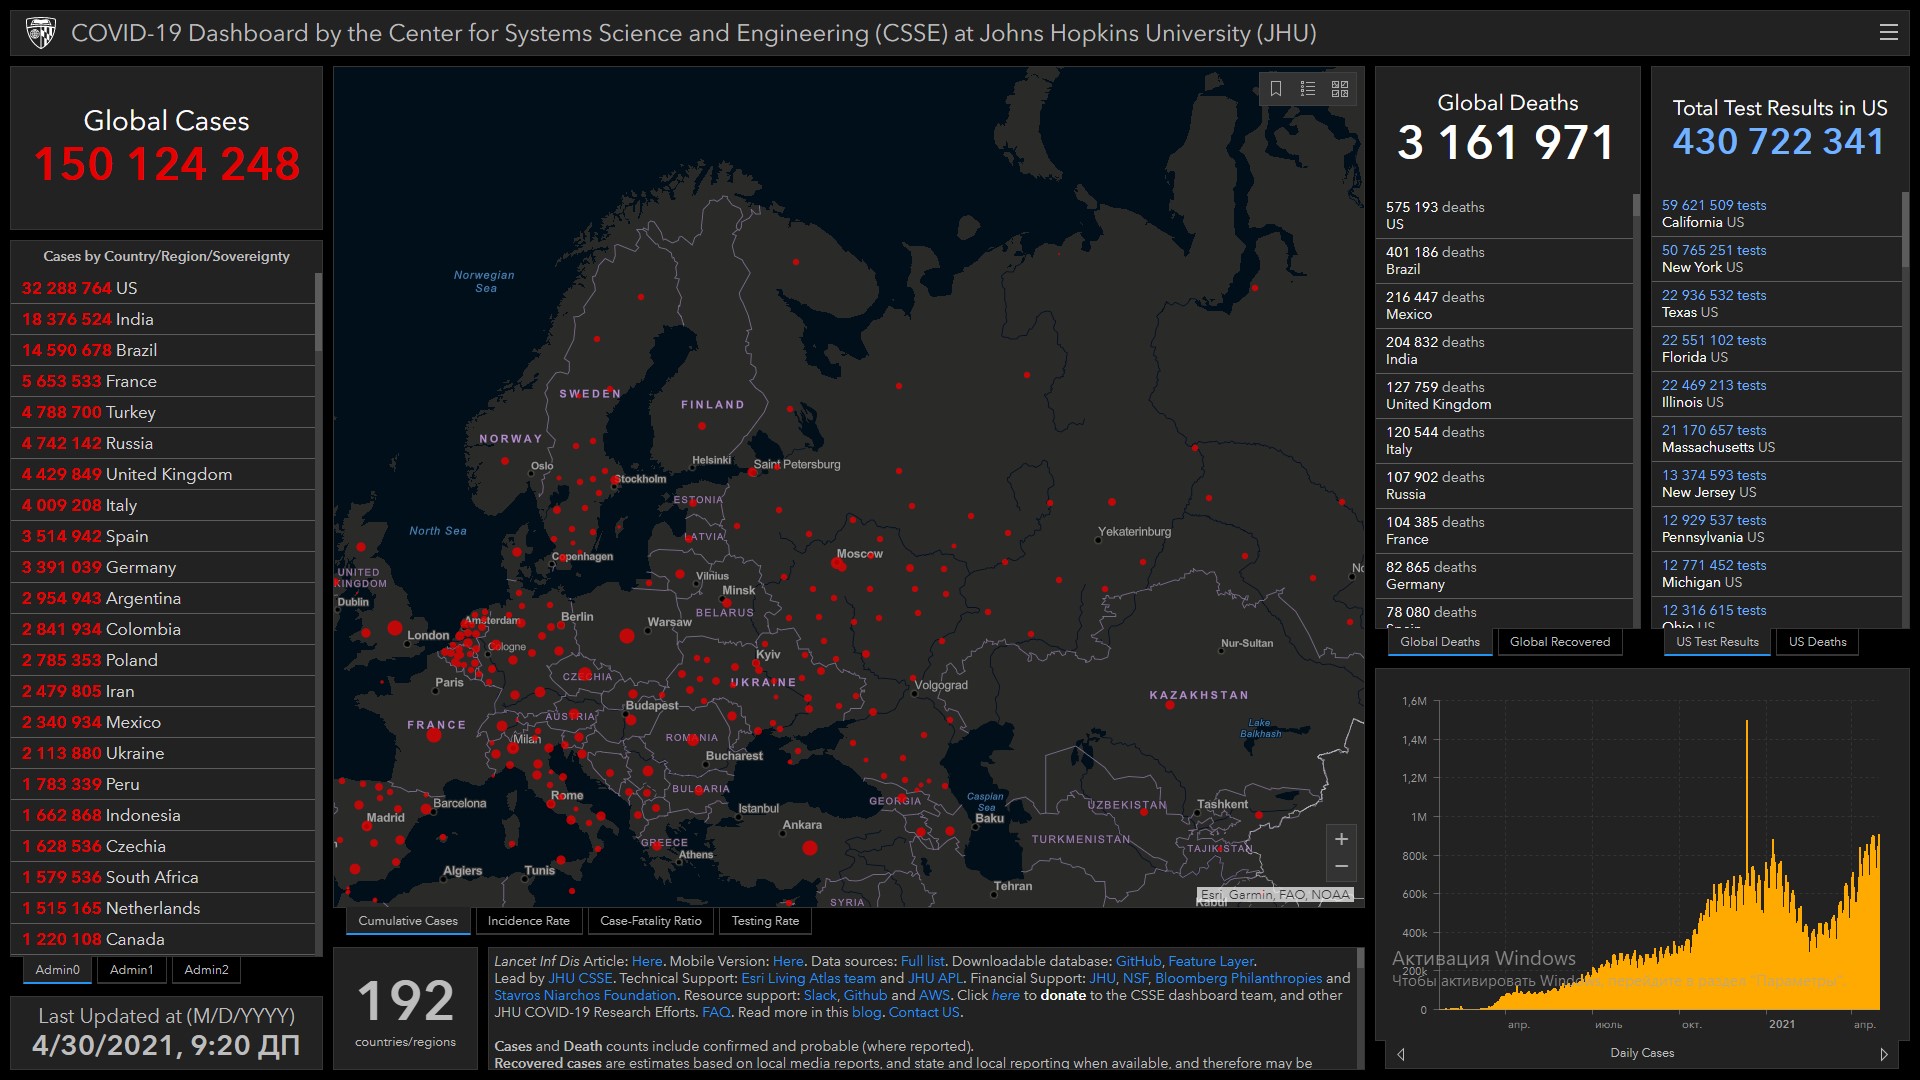Go to previous chart with left arrow
Viewport: 1920px width, 1080px height.
point(1401,1054)
